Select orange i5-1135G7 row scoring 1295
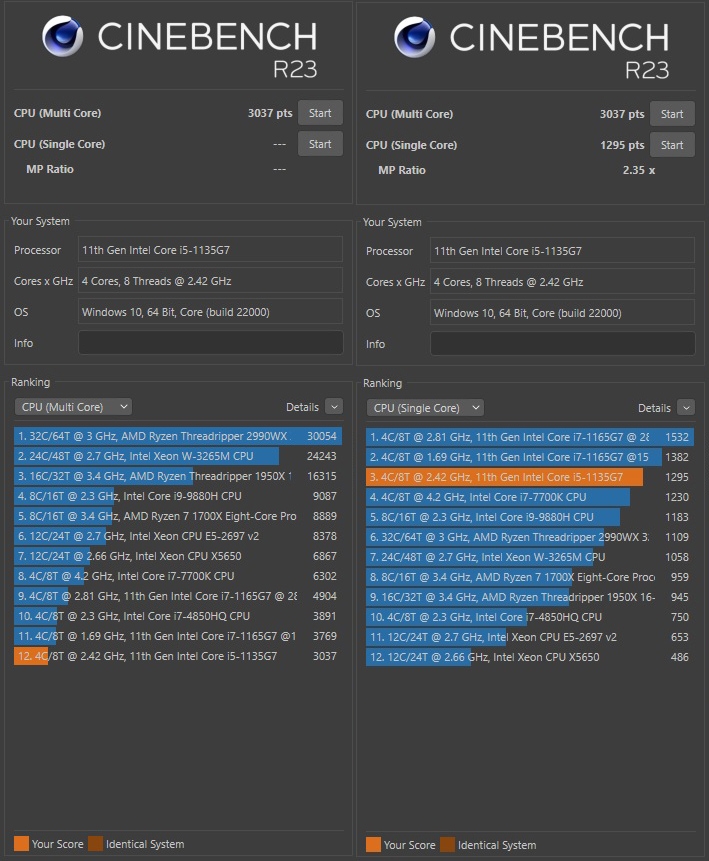 (530, 477)
